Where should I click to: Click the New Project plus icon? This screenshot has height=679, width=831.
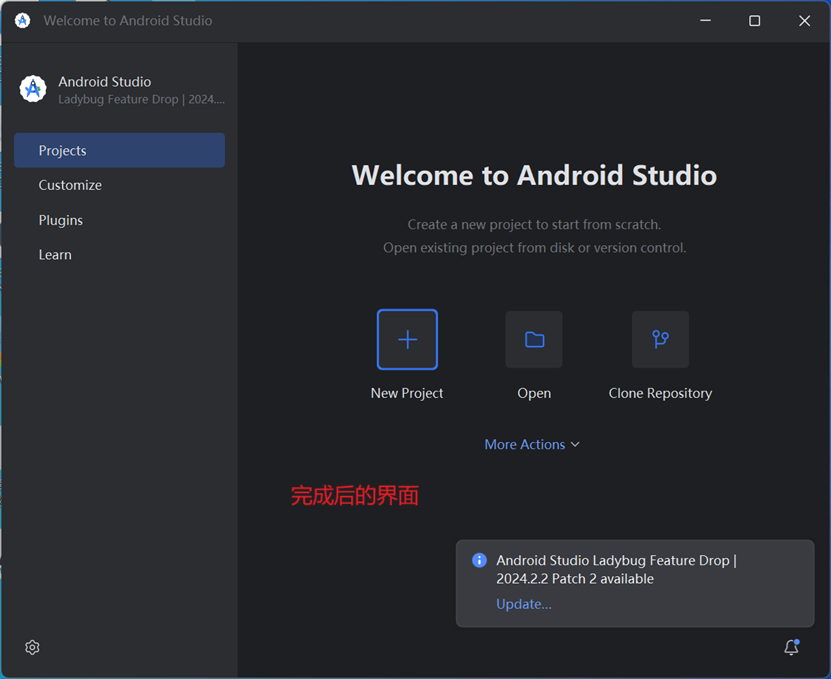coord(407,339)
